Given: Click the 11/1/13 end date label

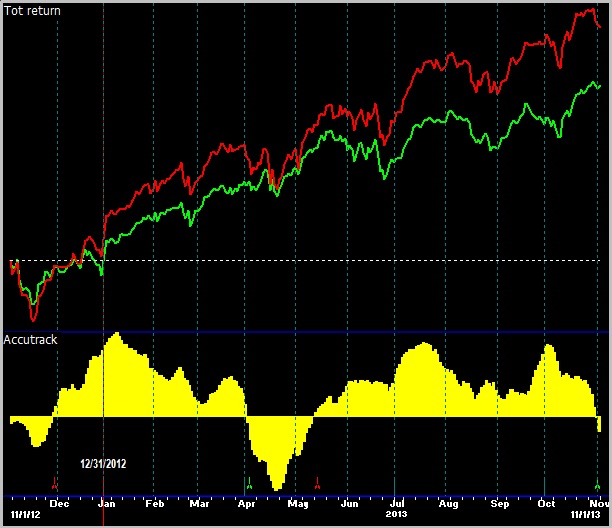Looking at the screenshot, I should tap(585, 516).
